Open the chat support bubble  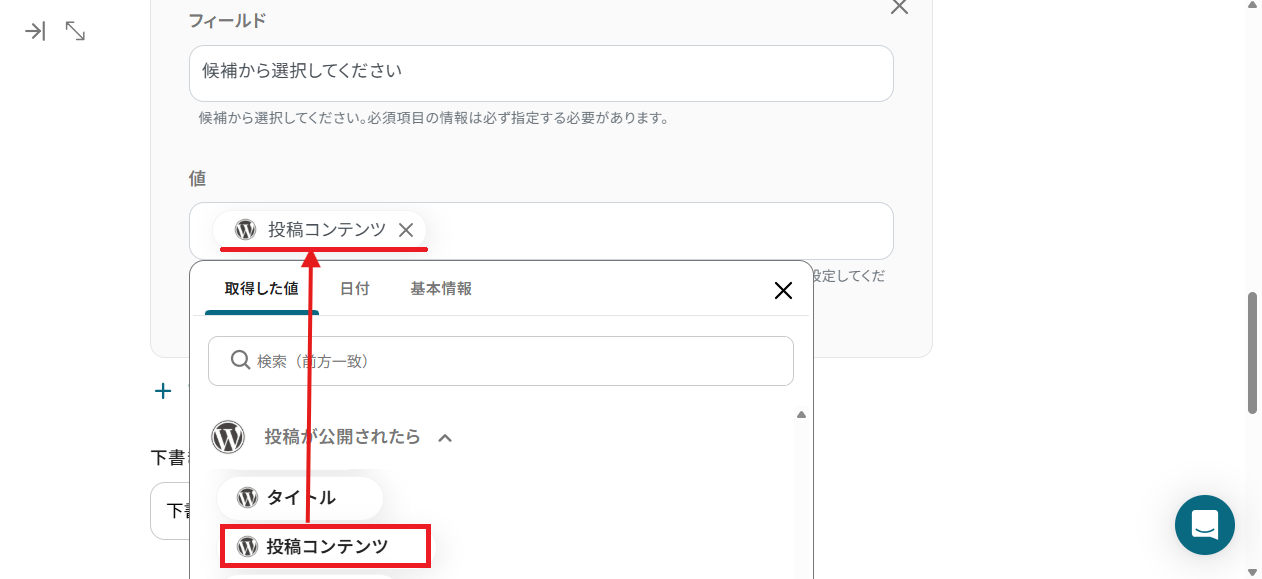(x=1204, y=525)
